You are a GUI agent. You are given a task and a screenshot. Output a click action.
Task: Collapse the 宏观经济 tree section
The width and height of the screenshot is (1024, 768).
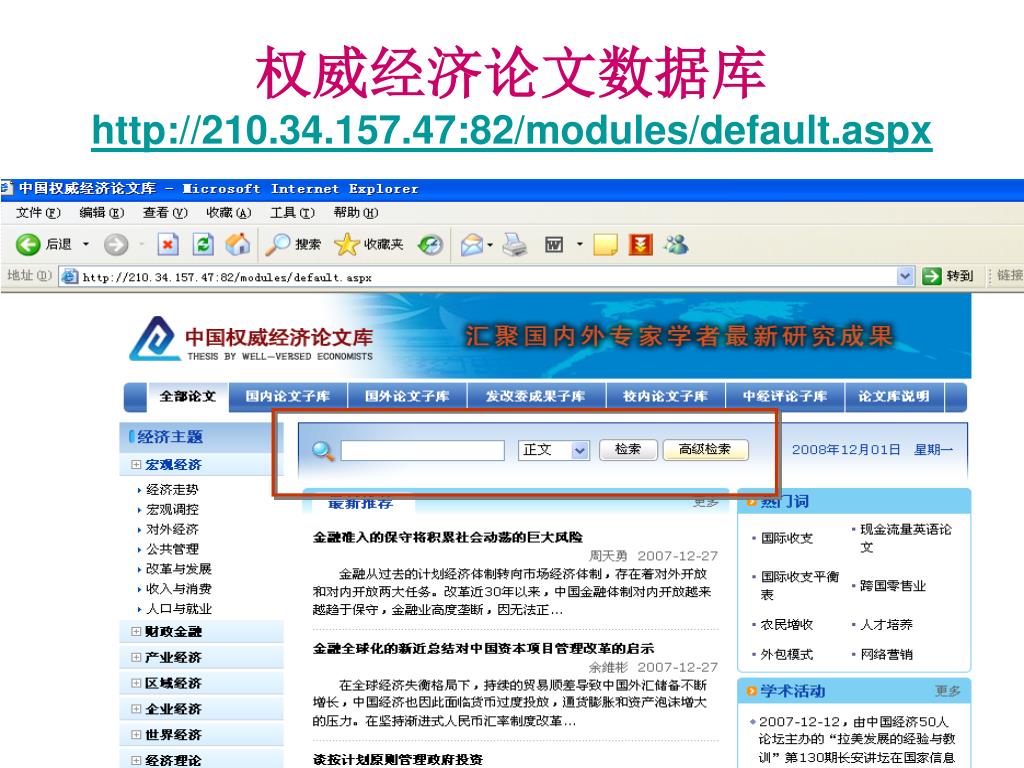(x=136, y=465)
